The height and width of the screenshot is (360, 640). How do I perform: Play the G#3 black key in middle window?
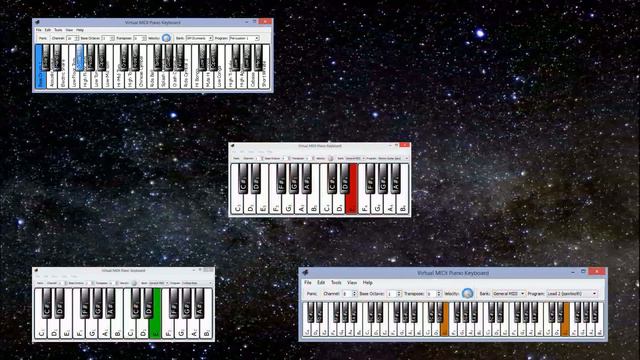(x=294, y=179)
